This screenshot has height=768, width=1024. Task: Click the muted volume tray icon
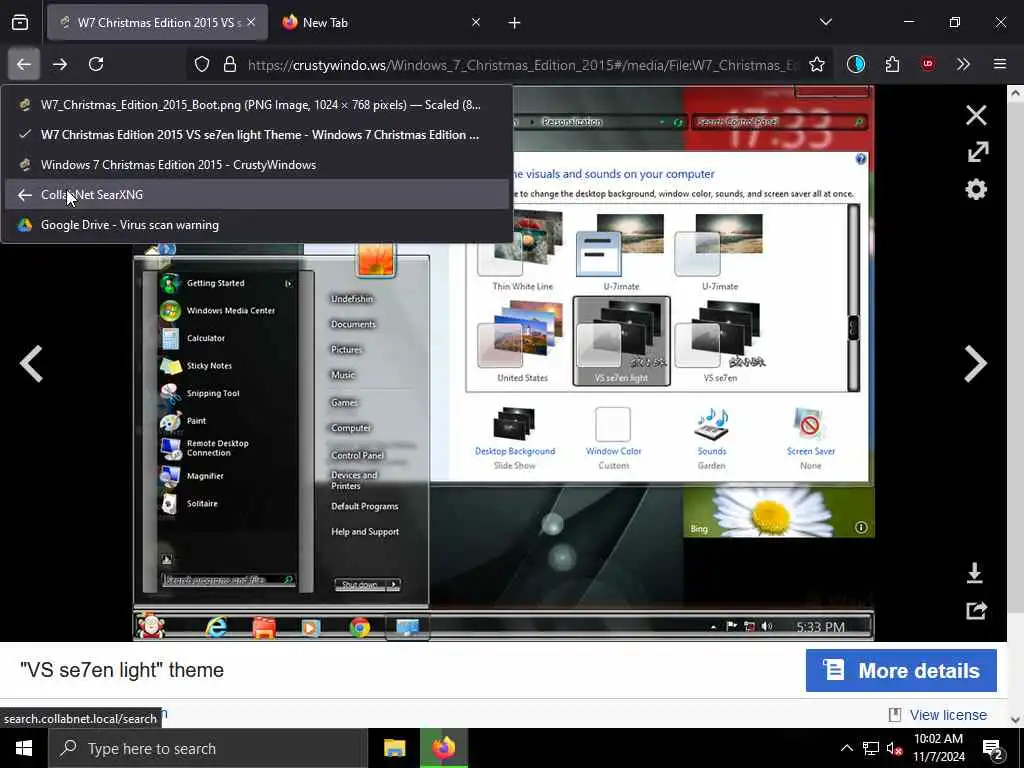894,748
